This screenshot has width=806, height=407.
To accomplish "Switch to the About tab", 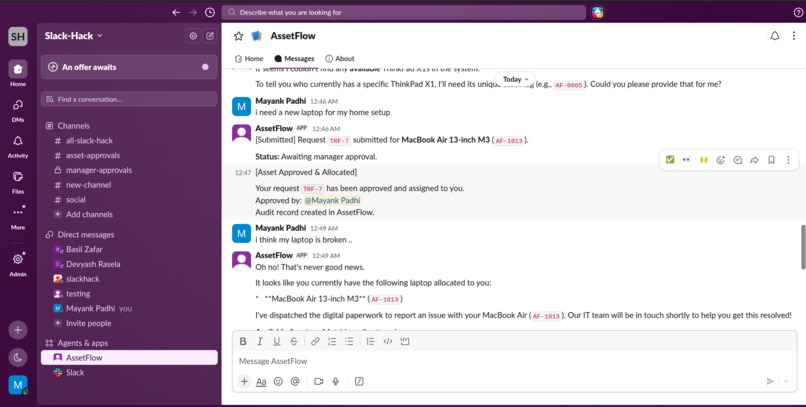I will [340, 59].
